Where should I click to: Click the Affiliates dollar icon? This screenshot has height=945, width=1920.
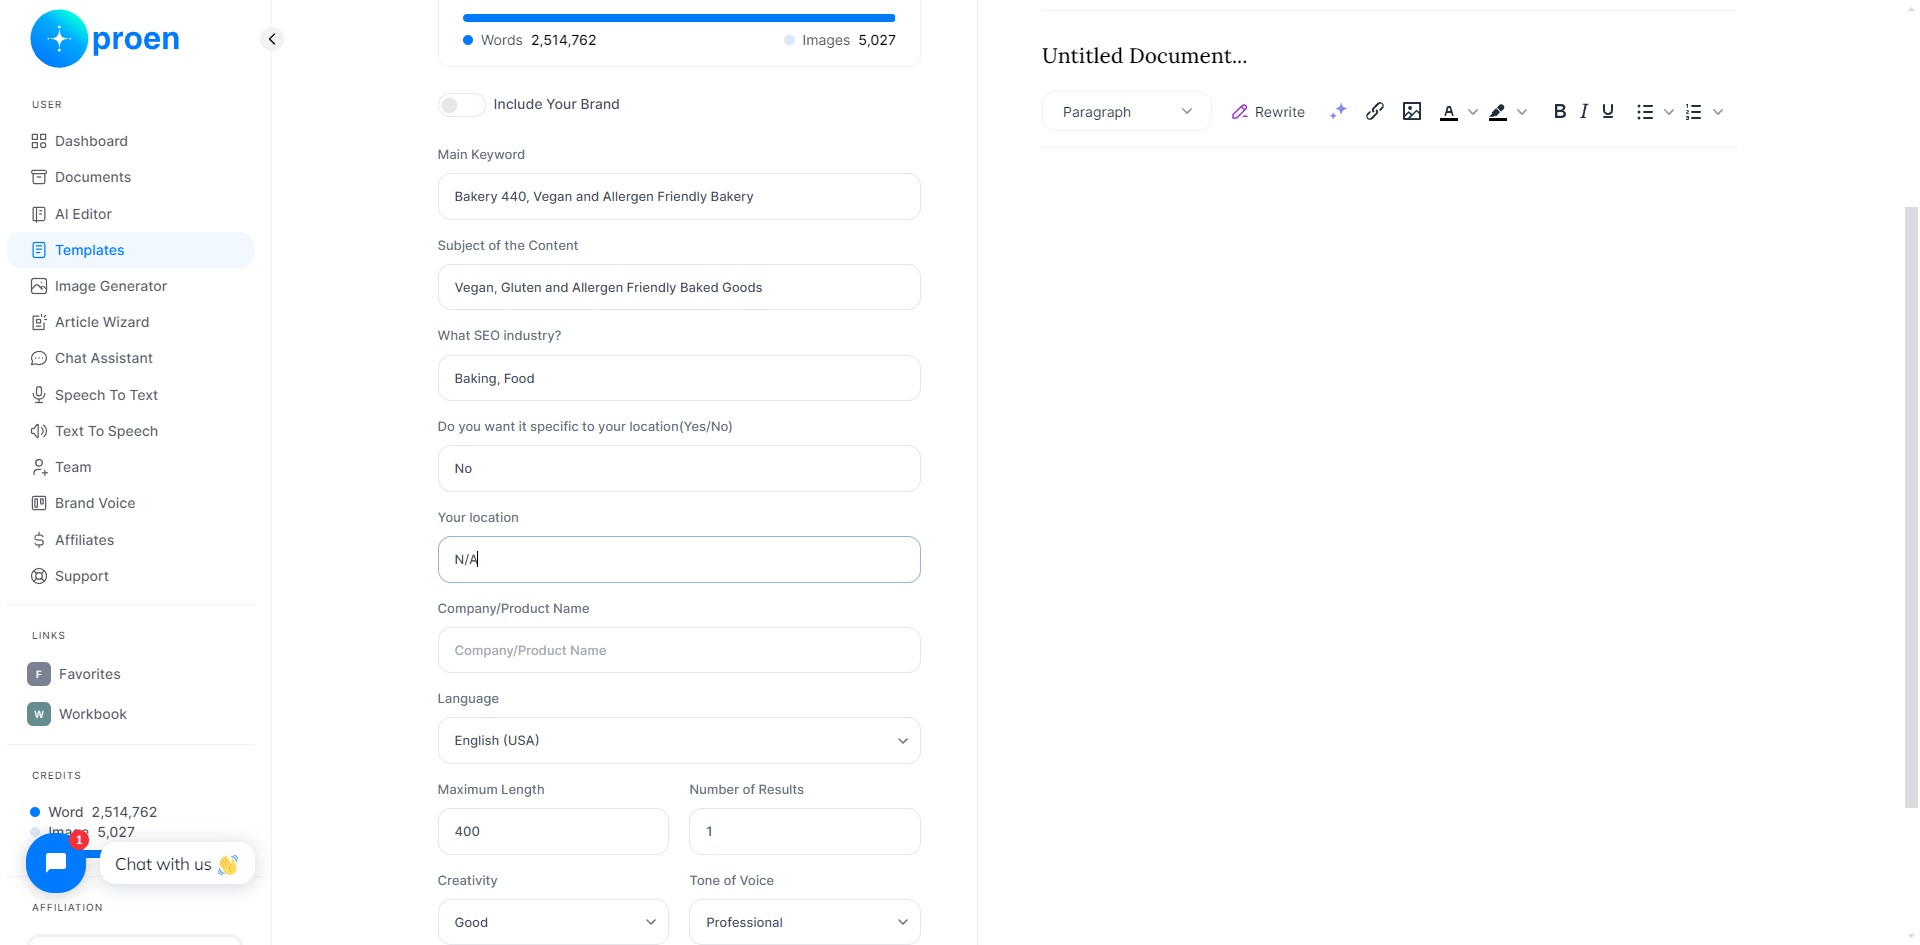tap(39, 540)
